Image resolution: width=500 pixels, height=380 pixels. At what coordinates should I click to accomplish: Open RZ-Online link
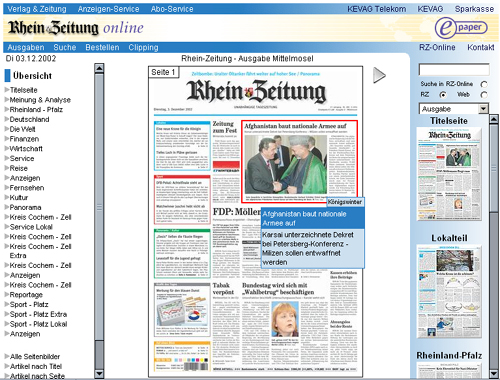coord(437,47)
